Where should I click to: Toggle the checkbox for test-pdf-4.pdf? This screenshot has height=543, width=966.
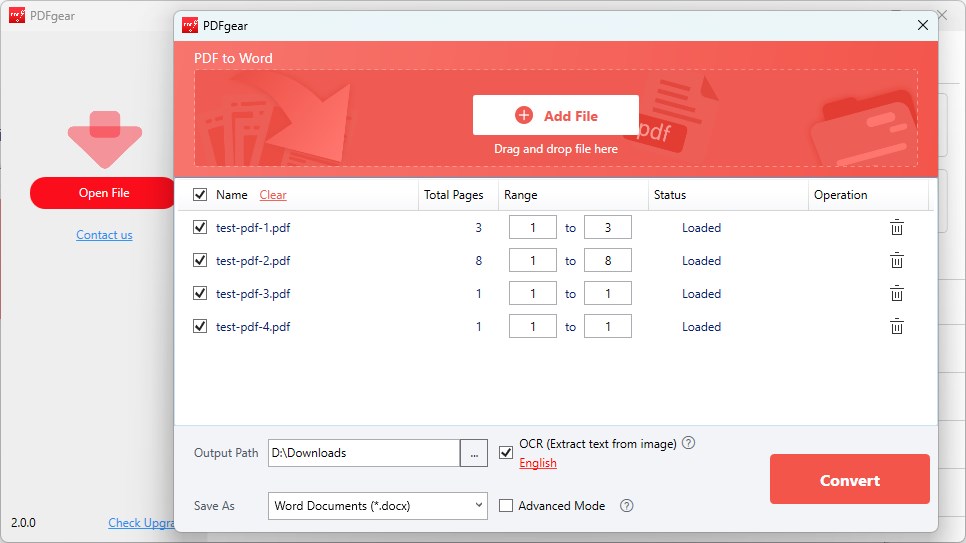pos(200,326)
